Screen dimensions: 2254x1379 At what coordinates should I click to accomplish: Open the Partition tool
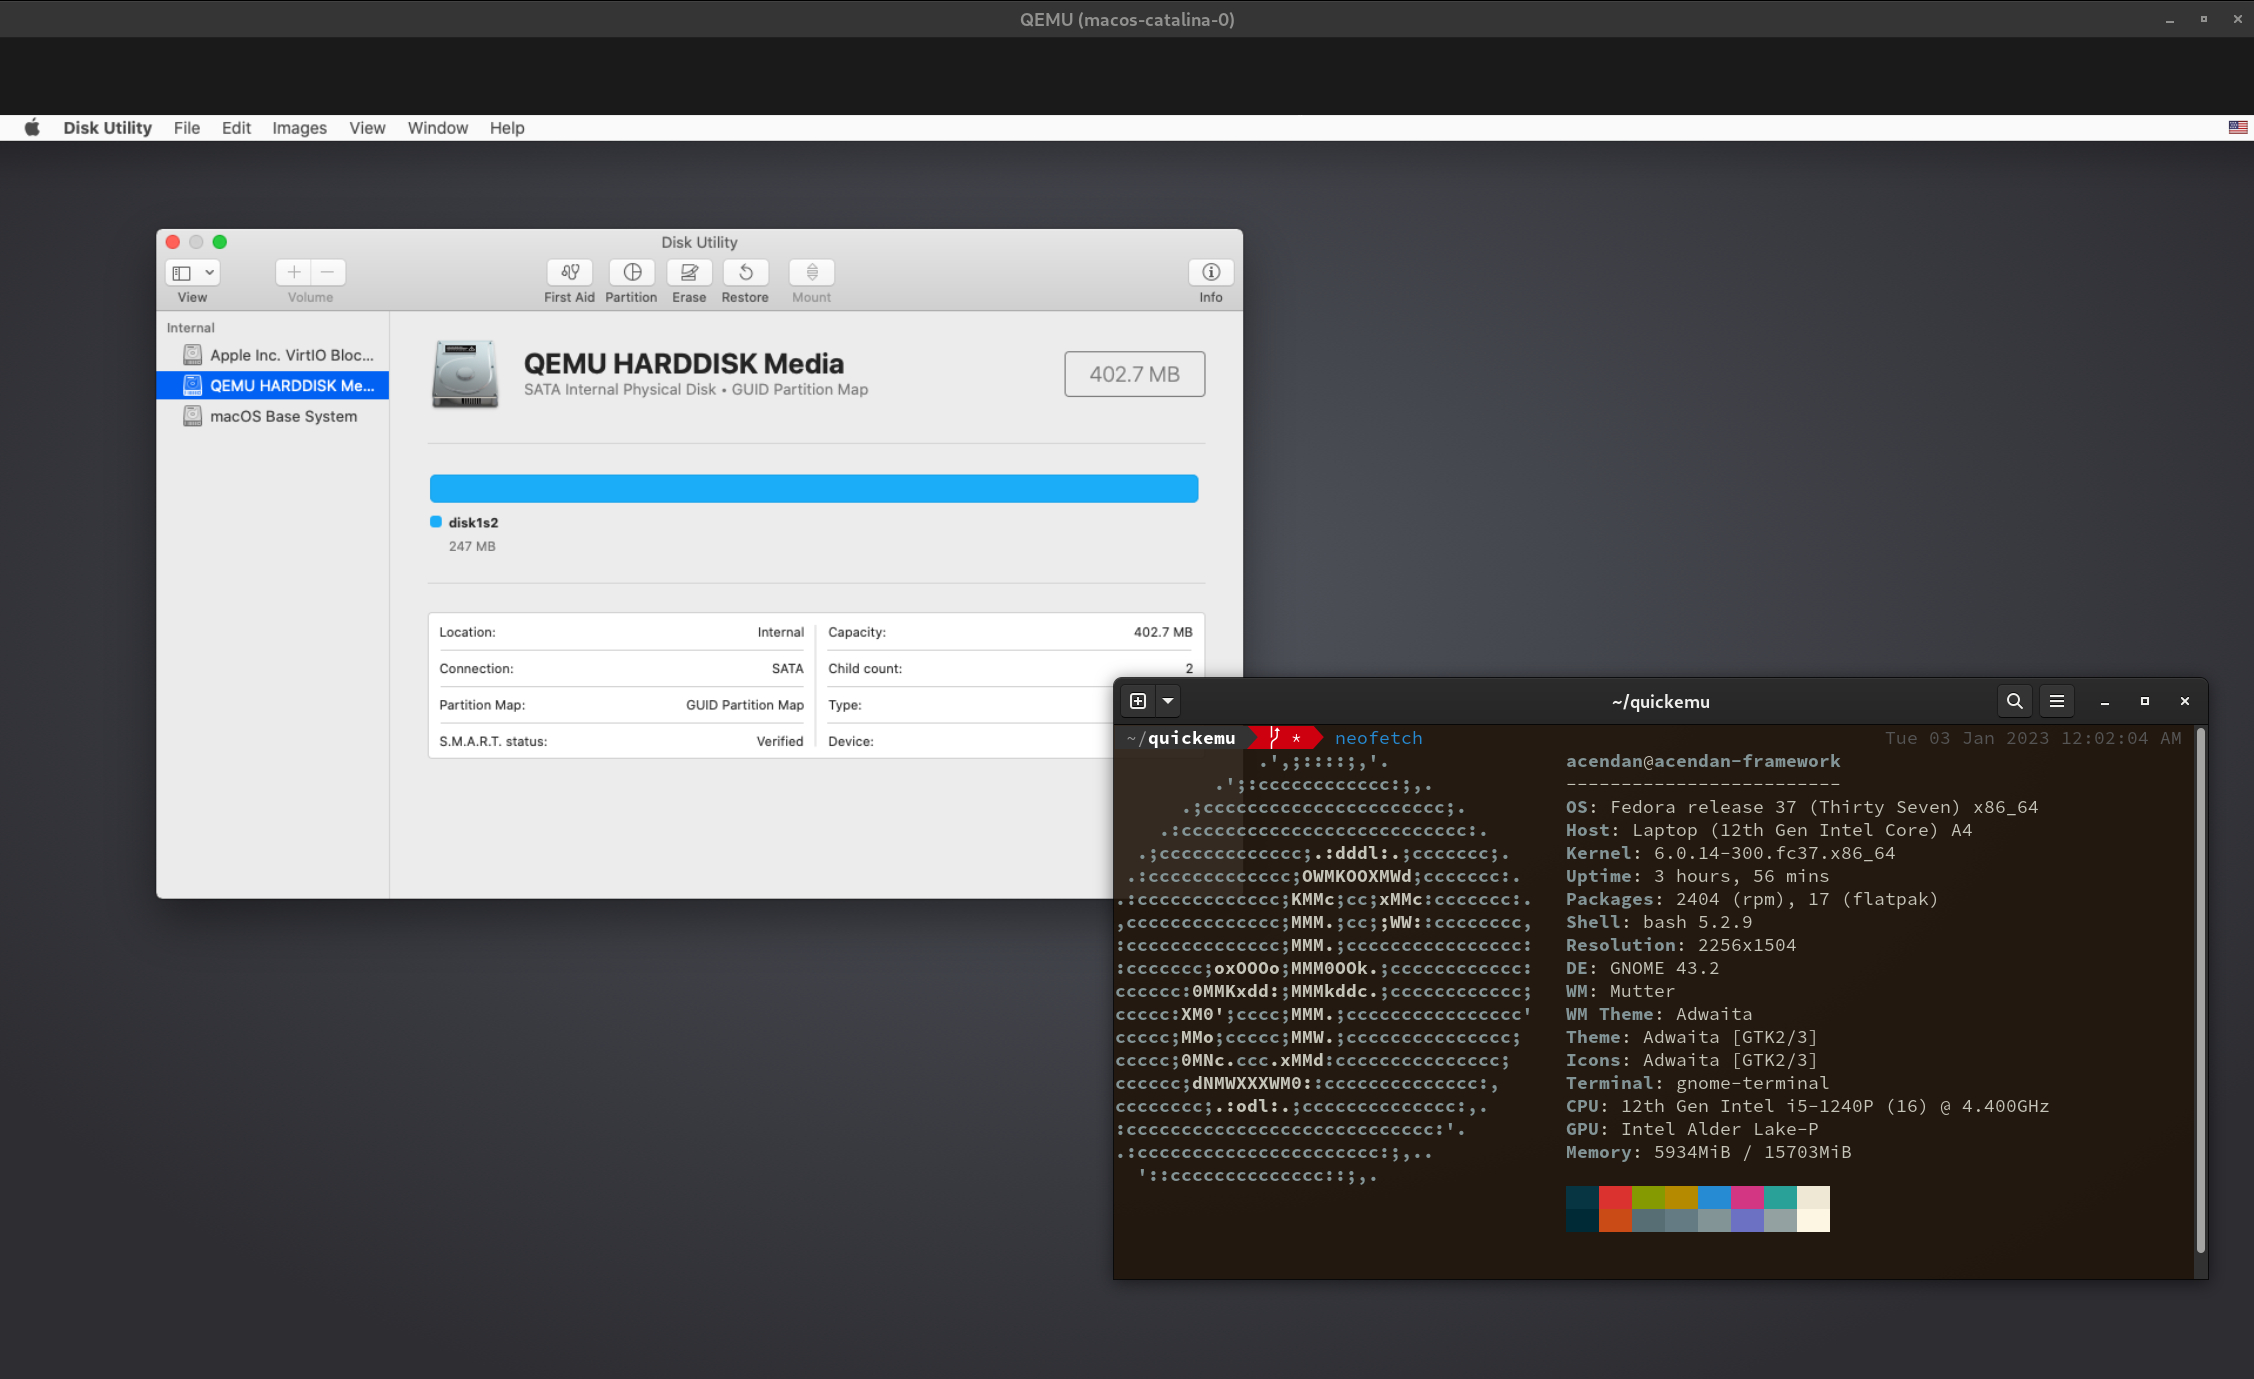(631, 272)
